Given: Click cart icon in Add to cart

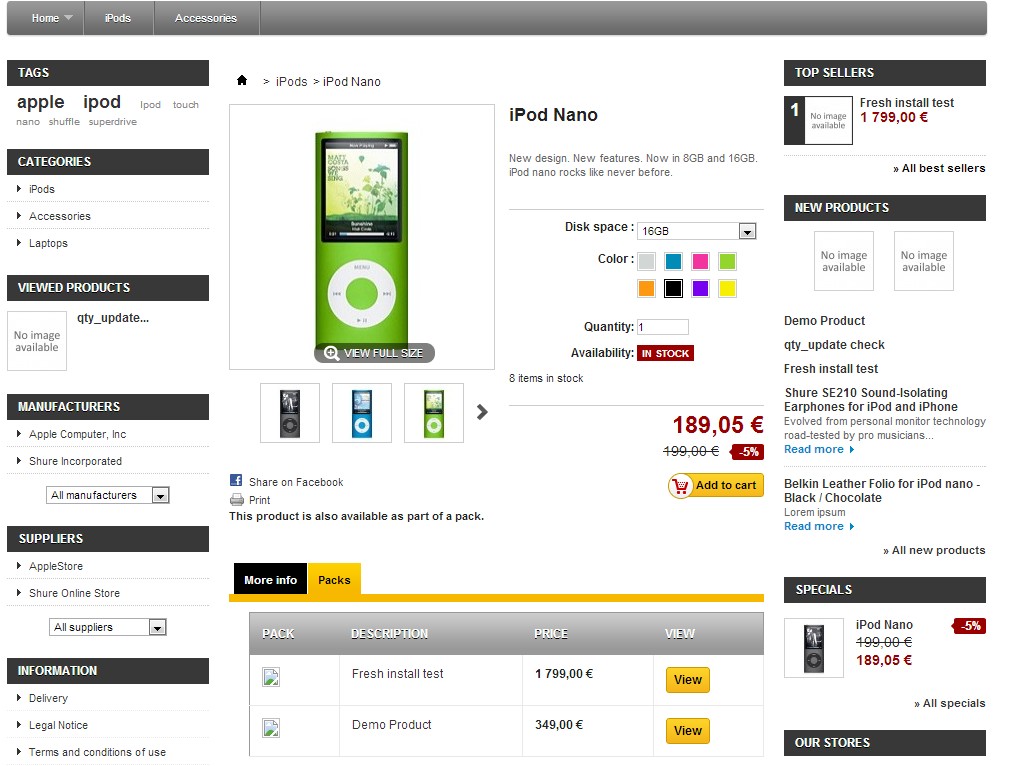Looking at the screenshot, I should [680, 485].
